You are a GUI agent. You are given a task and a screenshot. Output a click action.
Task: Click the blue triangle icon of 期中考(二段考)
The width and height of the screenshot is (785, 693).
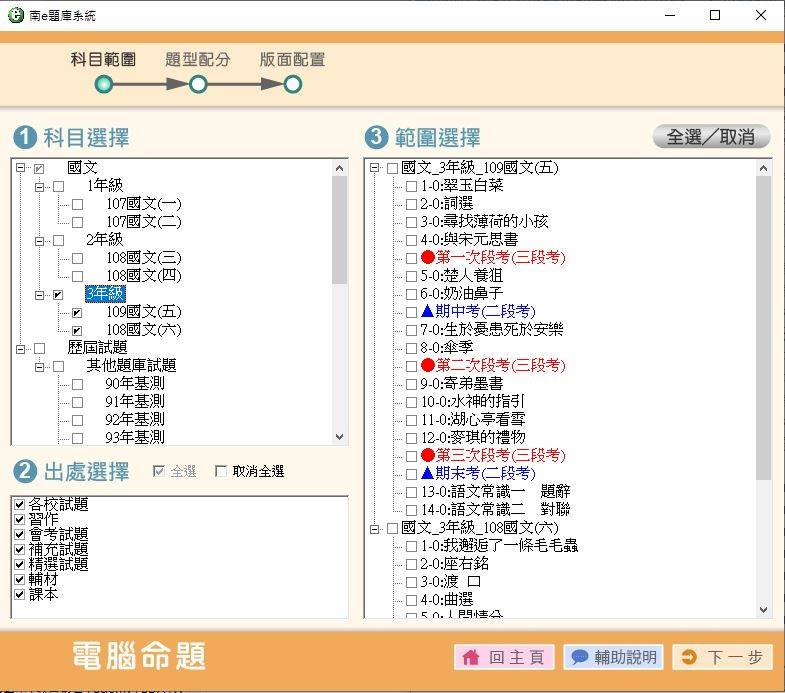pyautogui.click(x=428, y=311)
